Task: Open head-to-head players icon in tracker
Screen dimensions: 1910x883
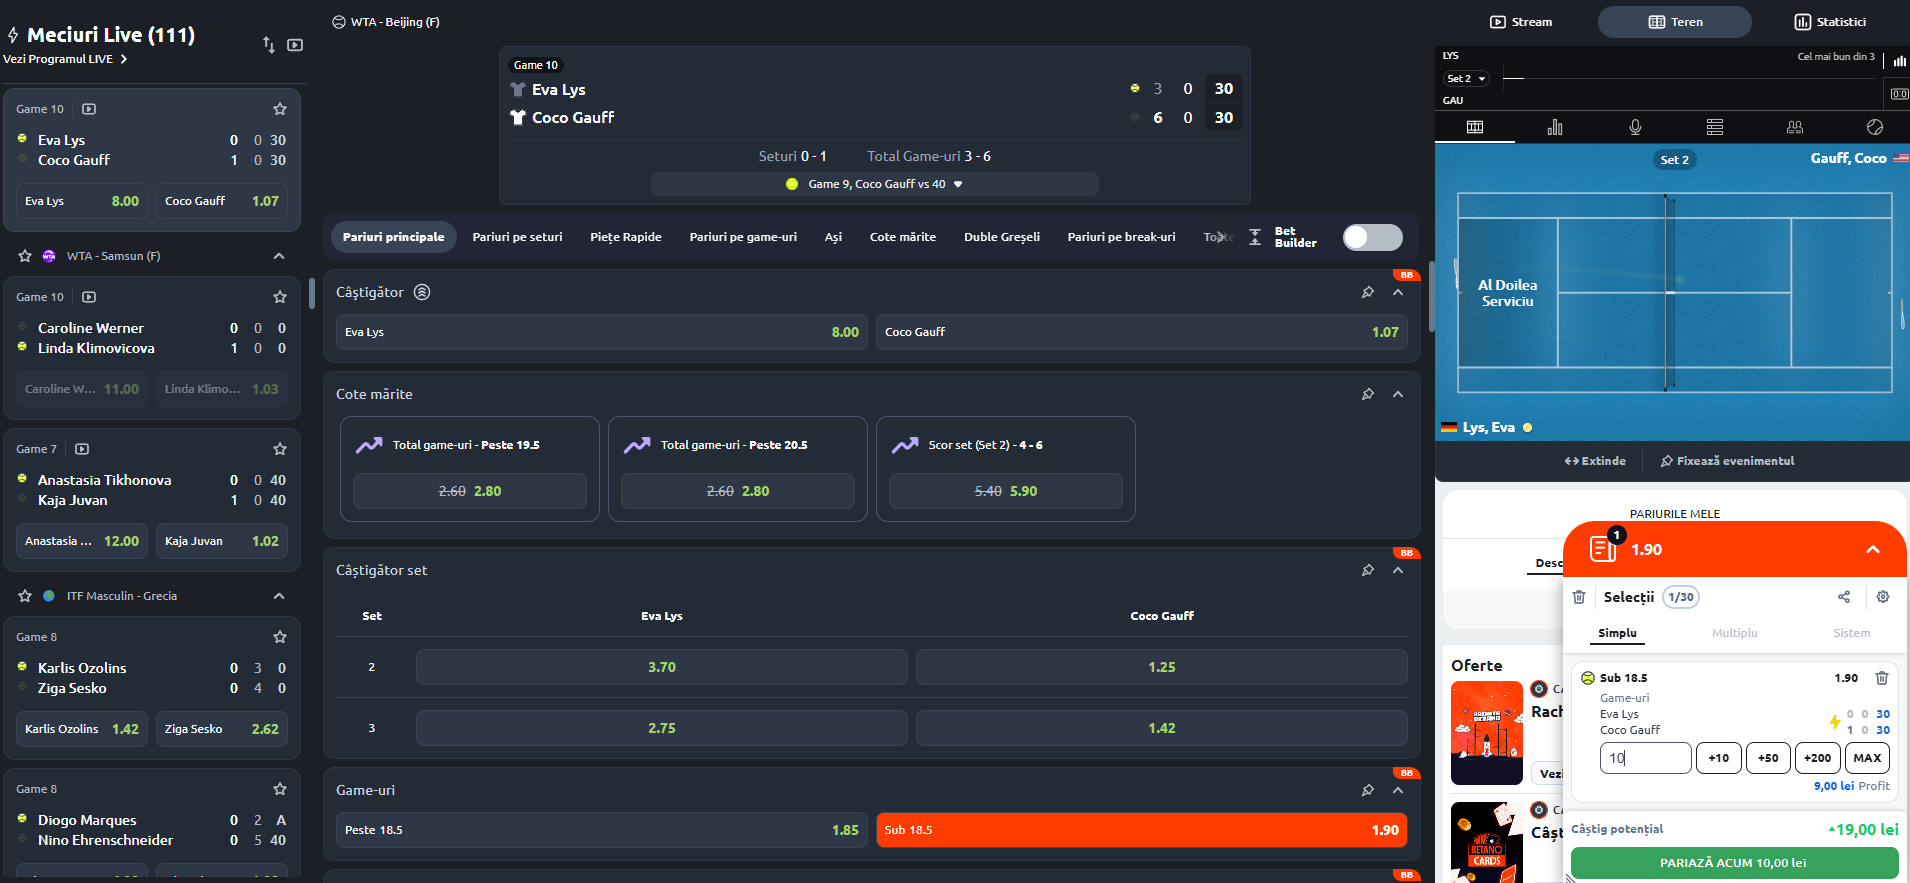Action: click(x=1795, y=127)
